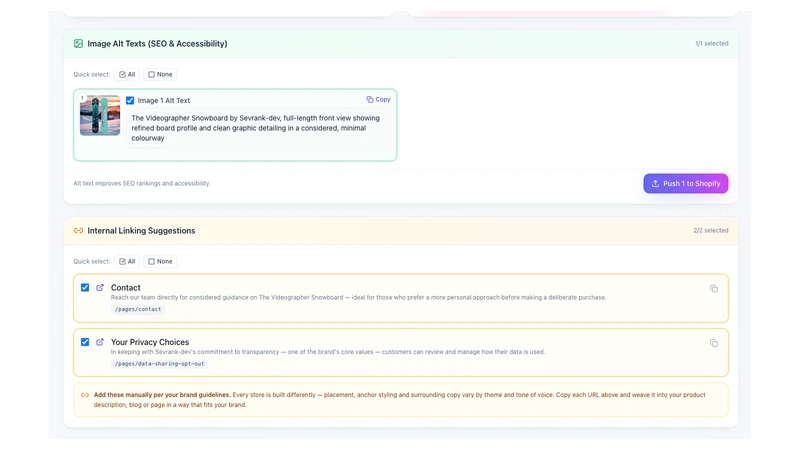Image resolution: width=800 pixels, height=450 pixels.
Task: Click the Internal Linking Suggestions heading
Action: pos(141,231)
